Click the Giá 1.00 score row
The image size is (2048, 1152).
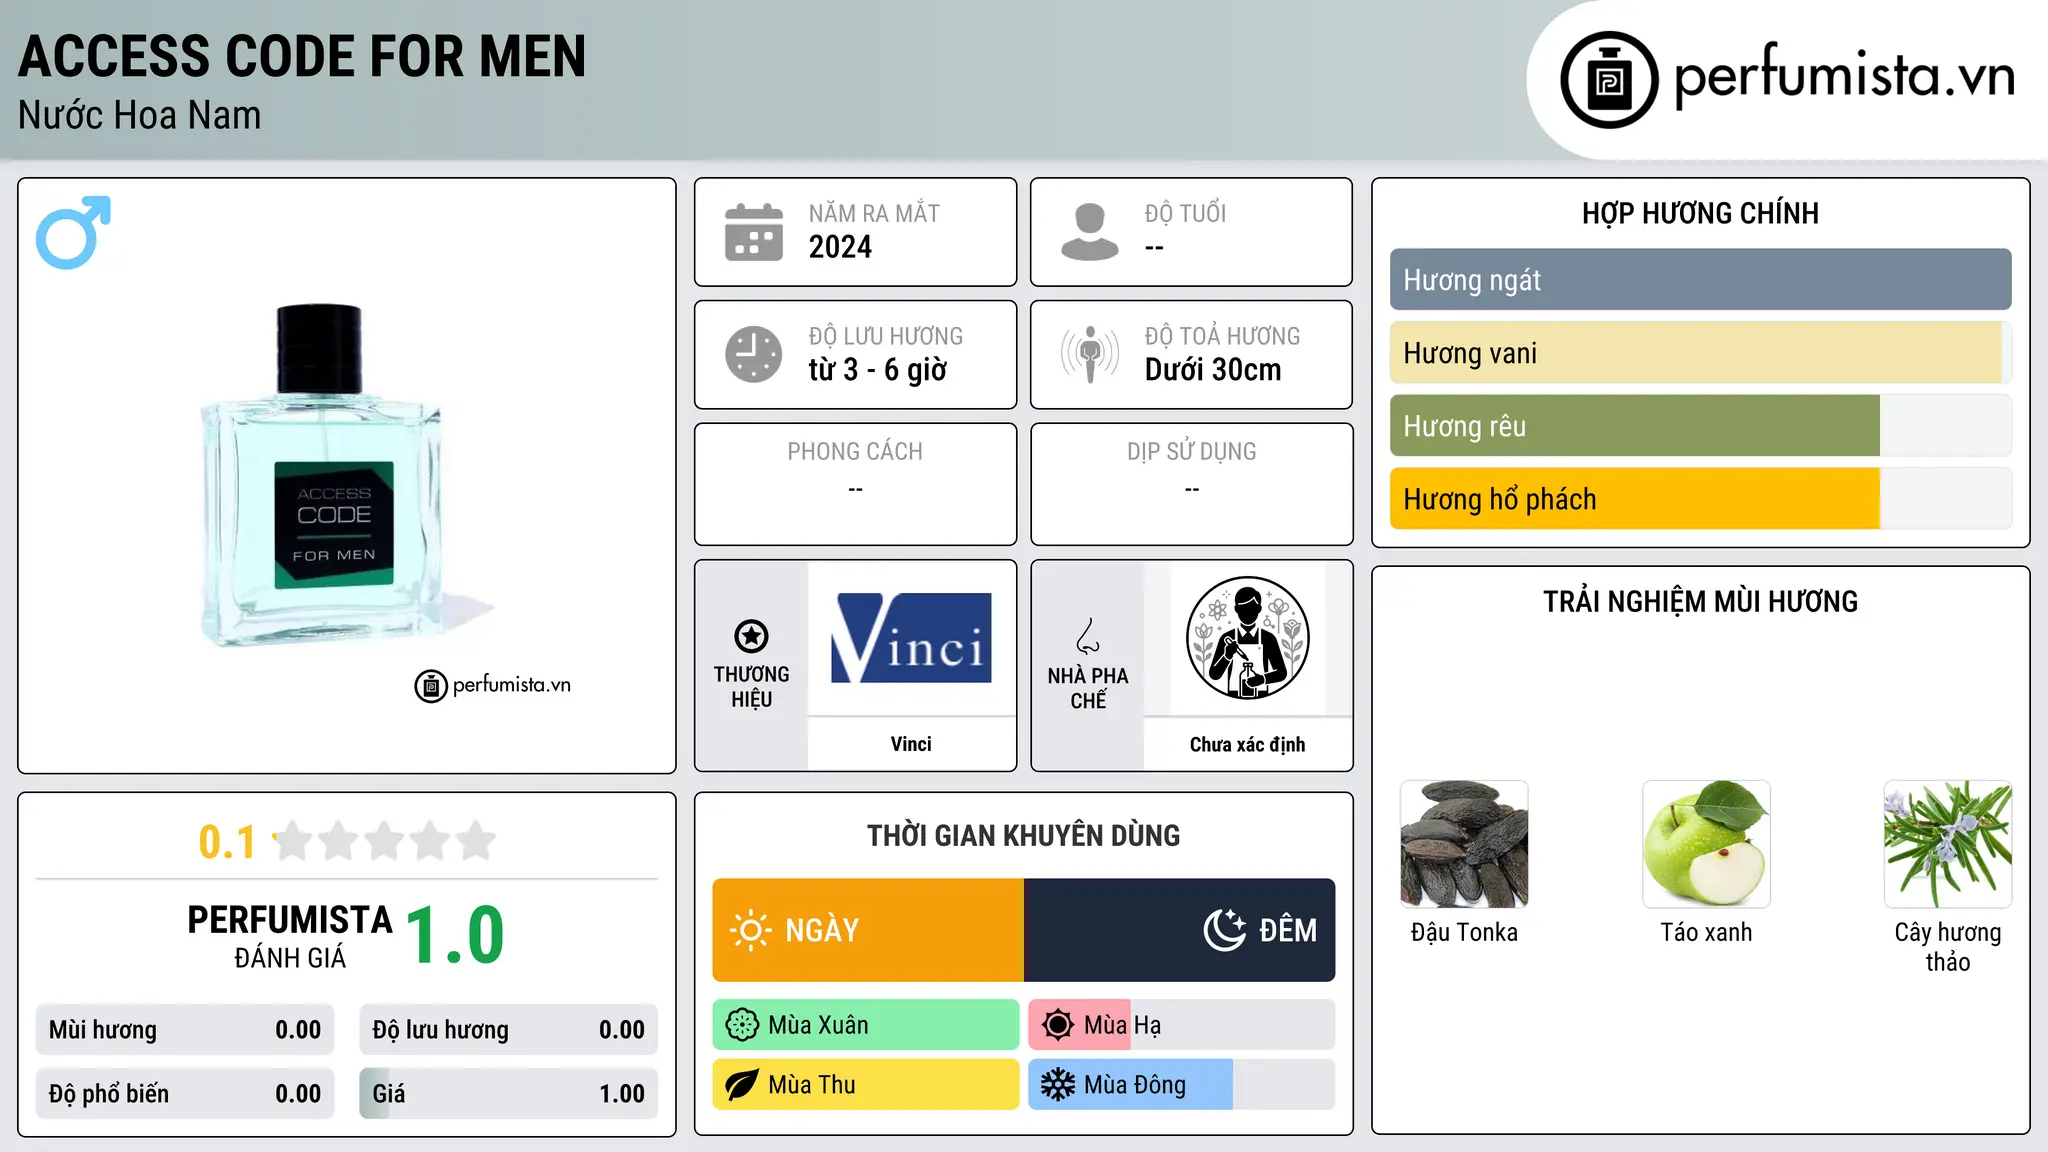(x=509, y=1094)
